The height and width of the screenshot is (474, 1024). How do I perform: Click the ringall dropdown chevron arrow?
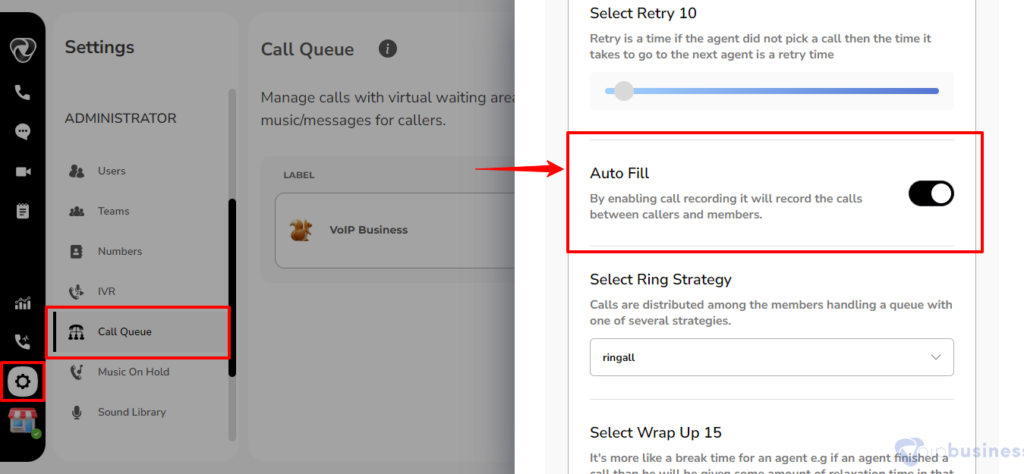click(936, 357)
